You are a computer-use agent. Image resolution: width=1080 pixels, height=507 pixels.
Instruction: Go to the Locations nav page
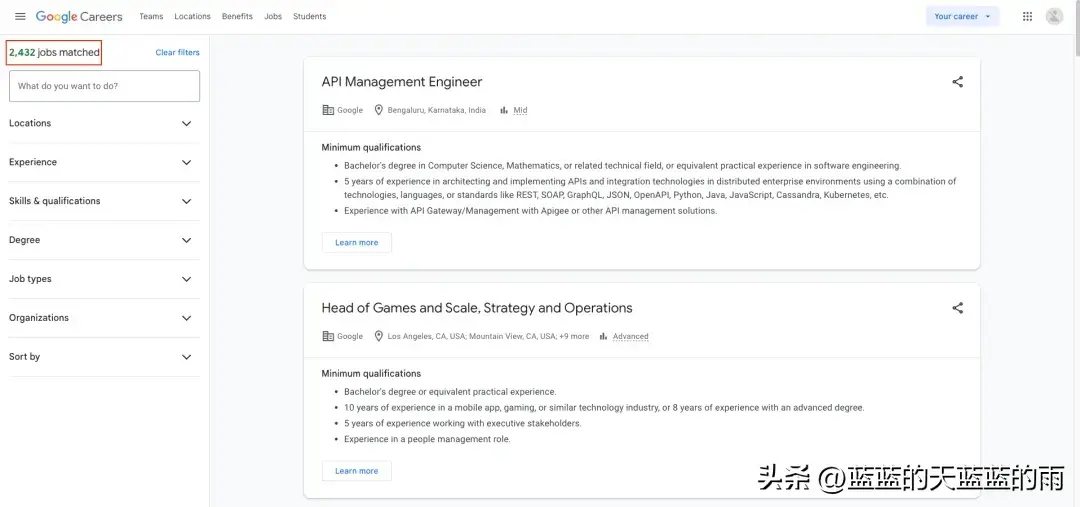point(192,17)
